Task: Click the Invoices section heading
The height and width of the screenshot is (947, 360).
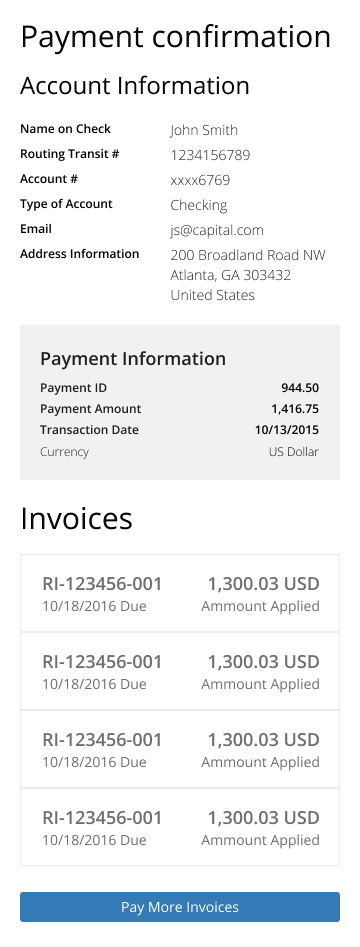Action: tap(76, 518)
